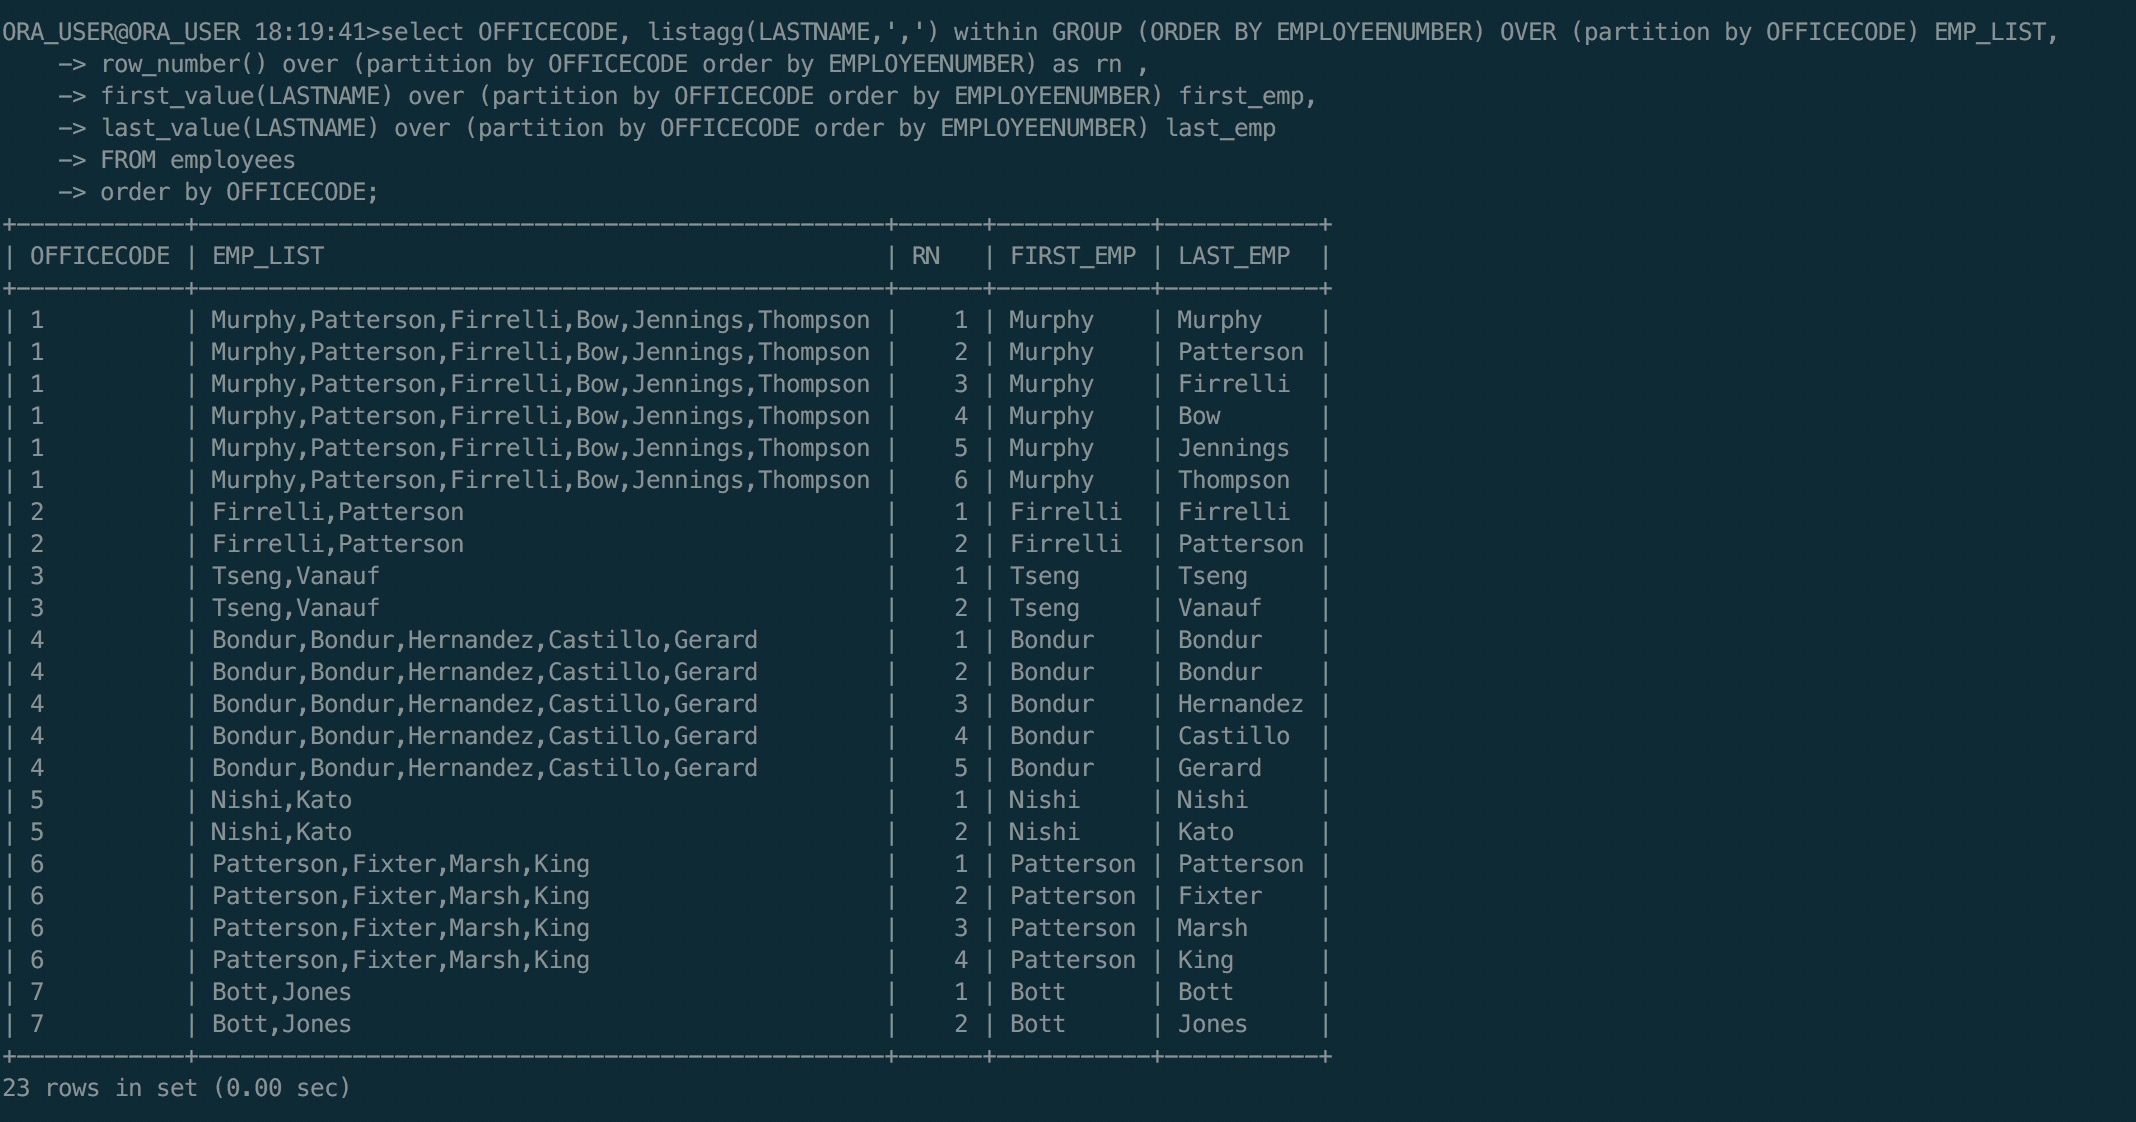2136x1122 pixels.
Task: Click the RN column header
Action: [926, 256]
